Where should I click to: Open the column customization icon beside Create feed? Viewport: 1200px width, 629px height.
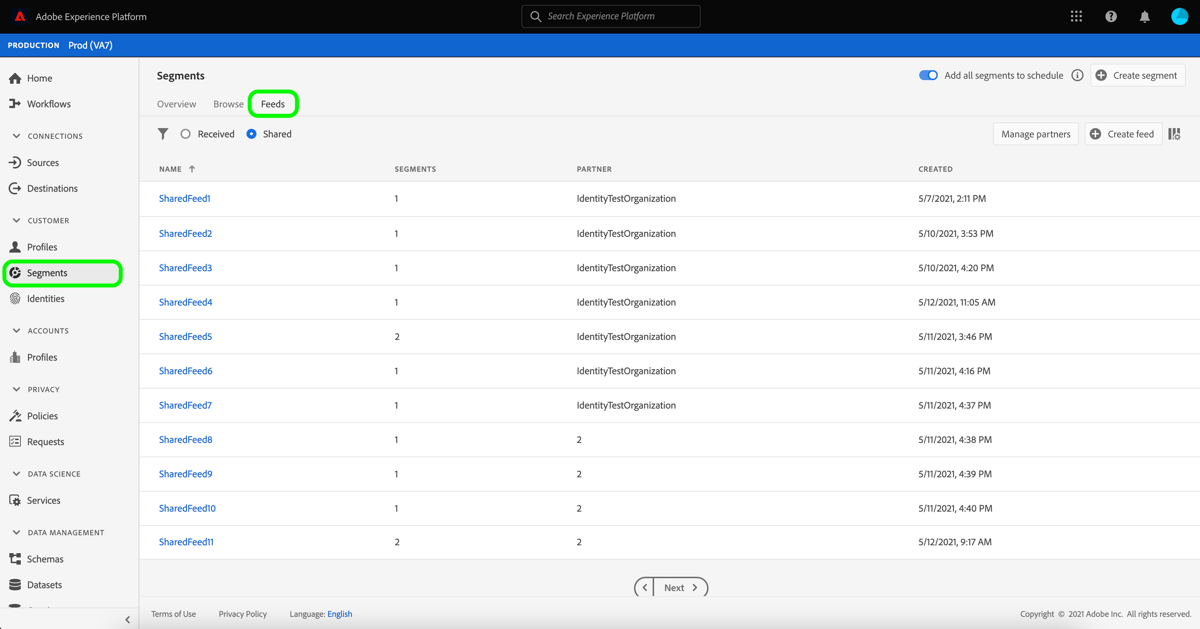[x=1172, y=133]
